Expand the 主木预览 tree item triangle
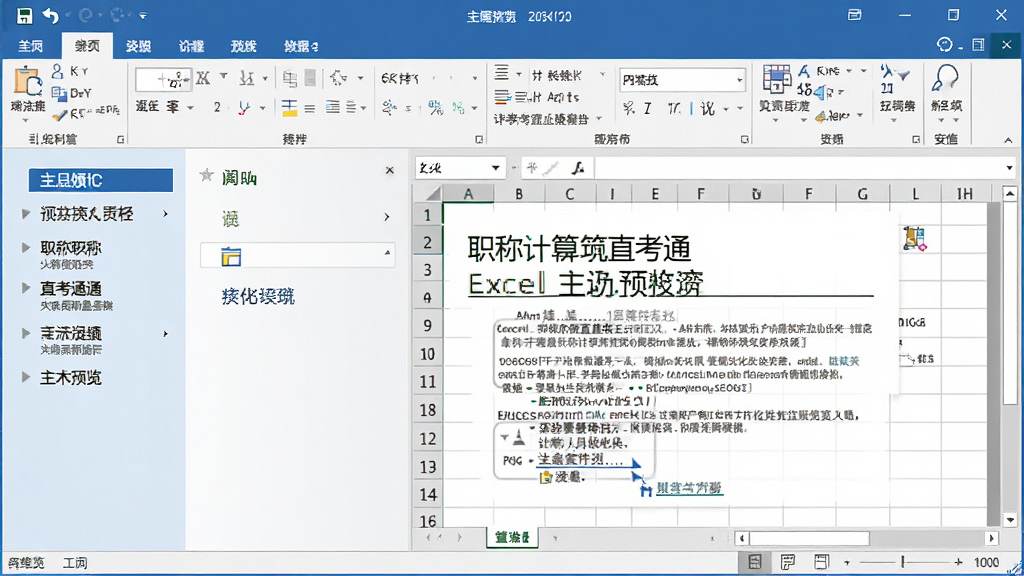The height and width of the screenshot is (576, 1024). (x=25, y=377)
